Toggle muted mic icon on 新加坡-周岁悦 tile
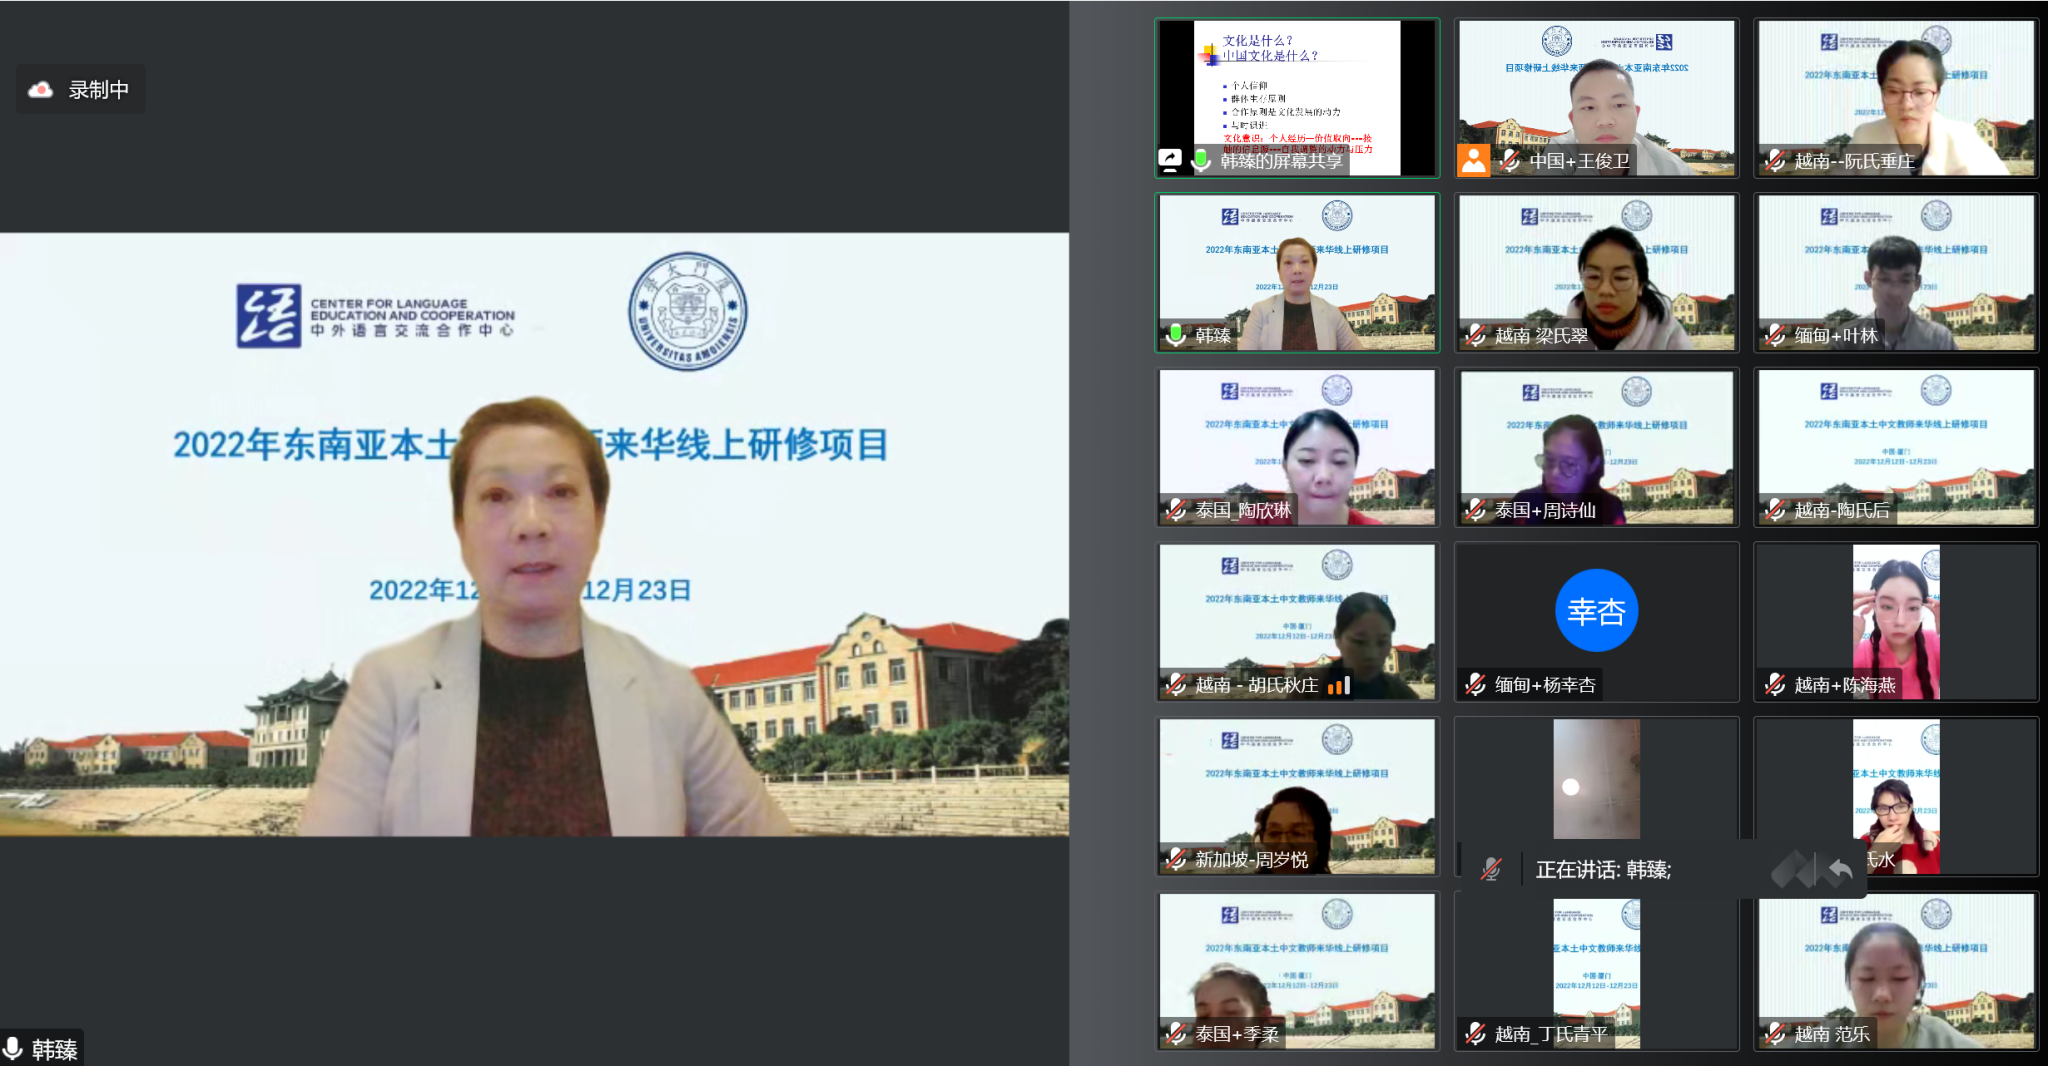The width and height of the screenshot is (2048, 1066). pos(1176,859)
